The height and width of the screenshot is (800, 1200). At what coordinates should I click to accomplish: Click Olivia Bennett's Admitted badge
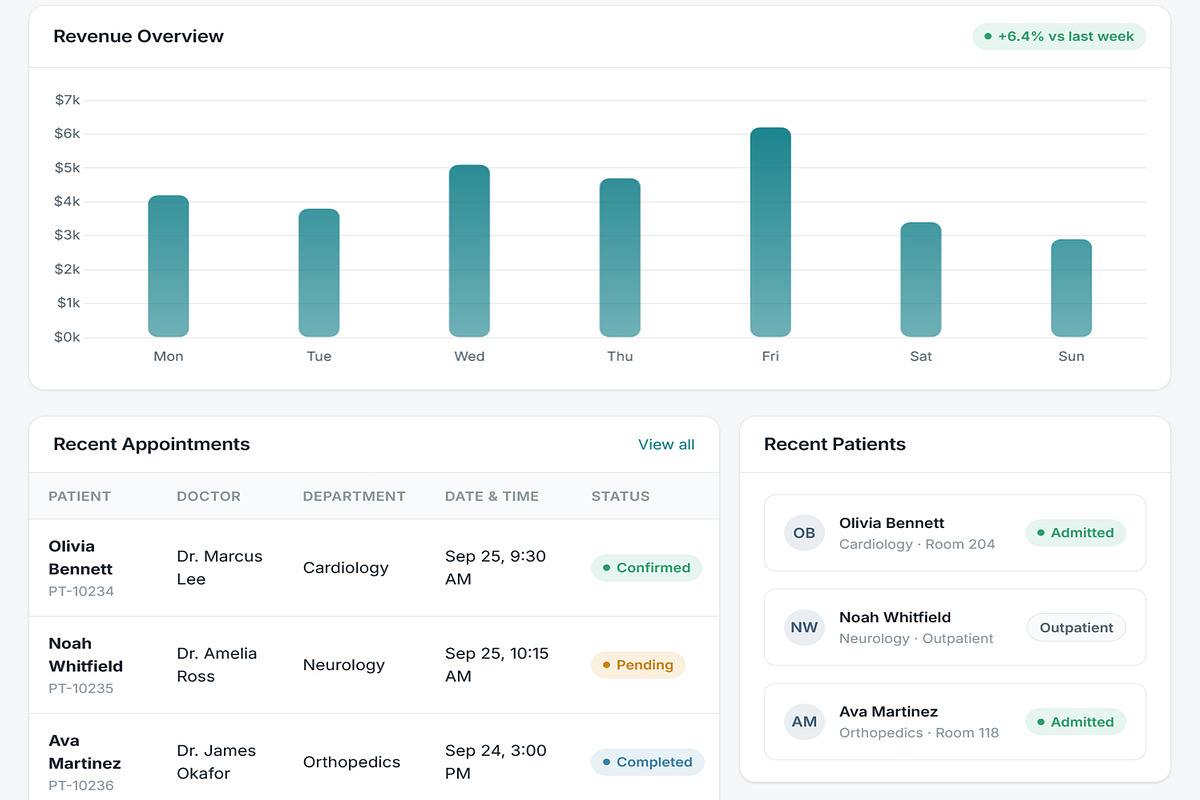click(x=1075, y=533)
